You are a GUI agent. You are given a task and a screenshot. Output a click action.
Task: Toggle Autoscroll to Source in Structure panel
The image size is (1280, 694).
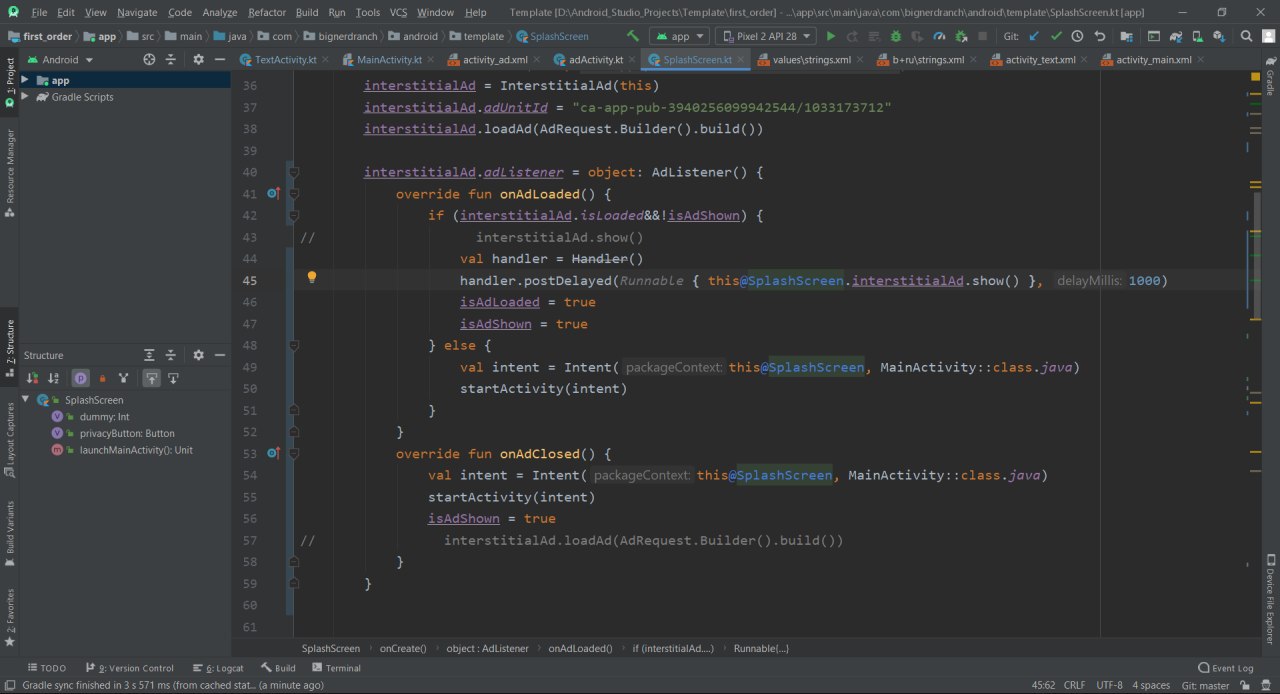coord(151,378)
